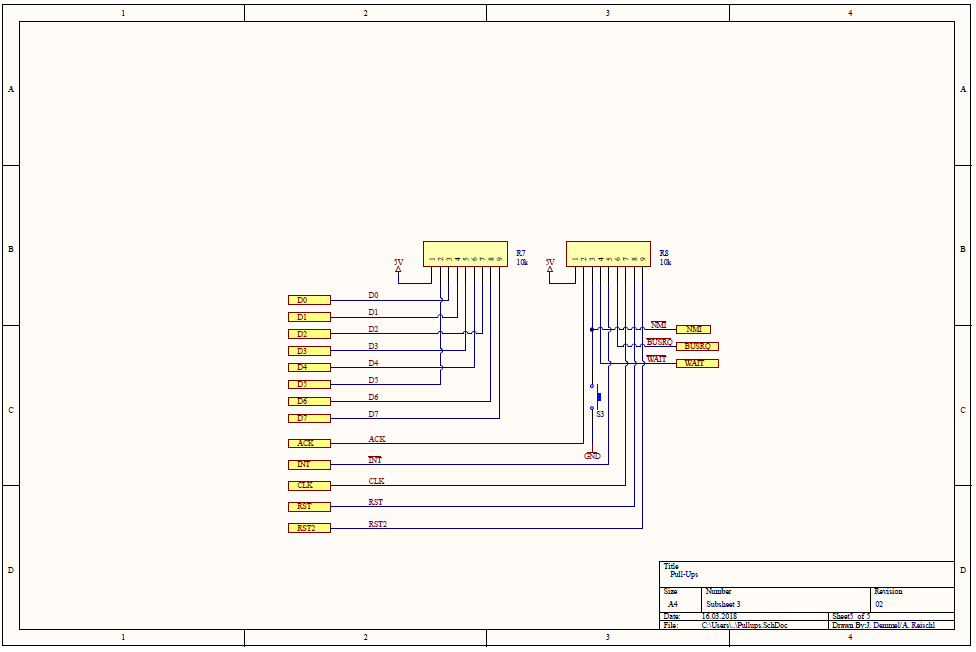This screenshot has height=652, width=976.
Task: Click the R8 designator text
Action: coord(664,253)
